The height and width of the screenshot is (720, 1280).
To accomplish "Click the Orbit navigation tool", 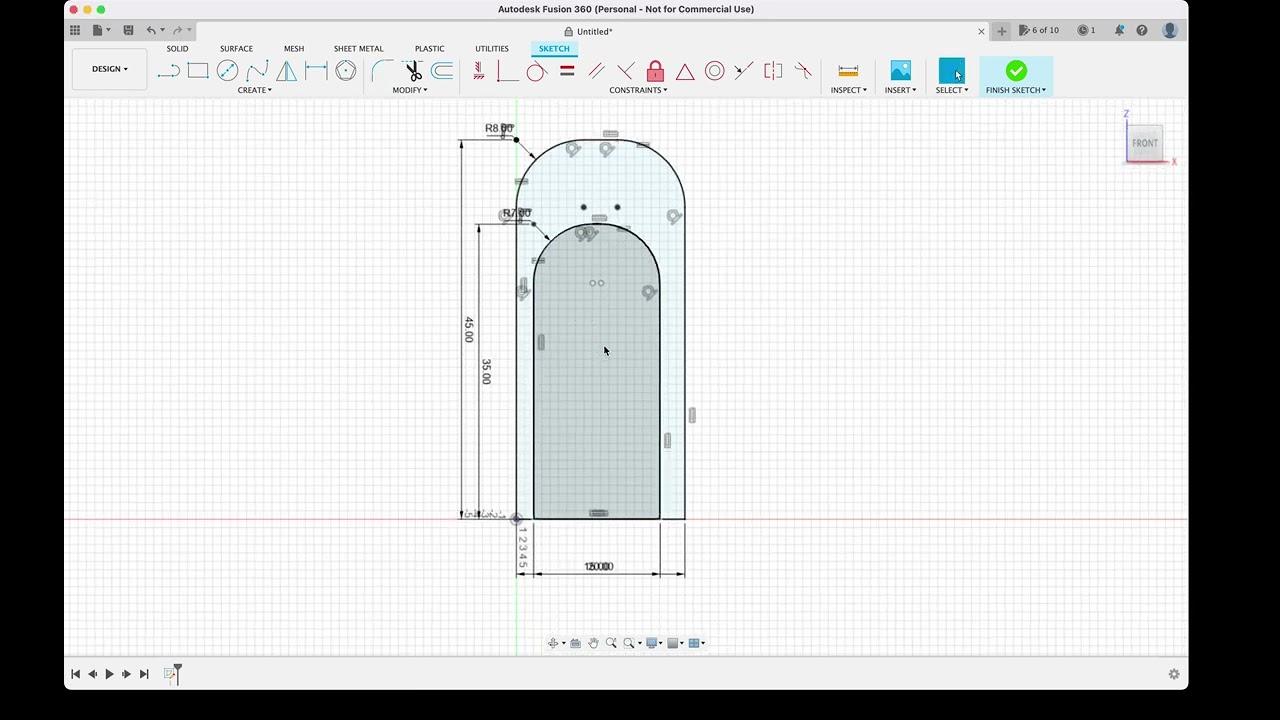I will click(553, 643).
